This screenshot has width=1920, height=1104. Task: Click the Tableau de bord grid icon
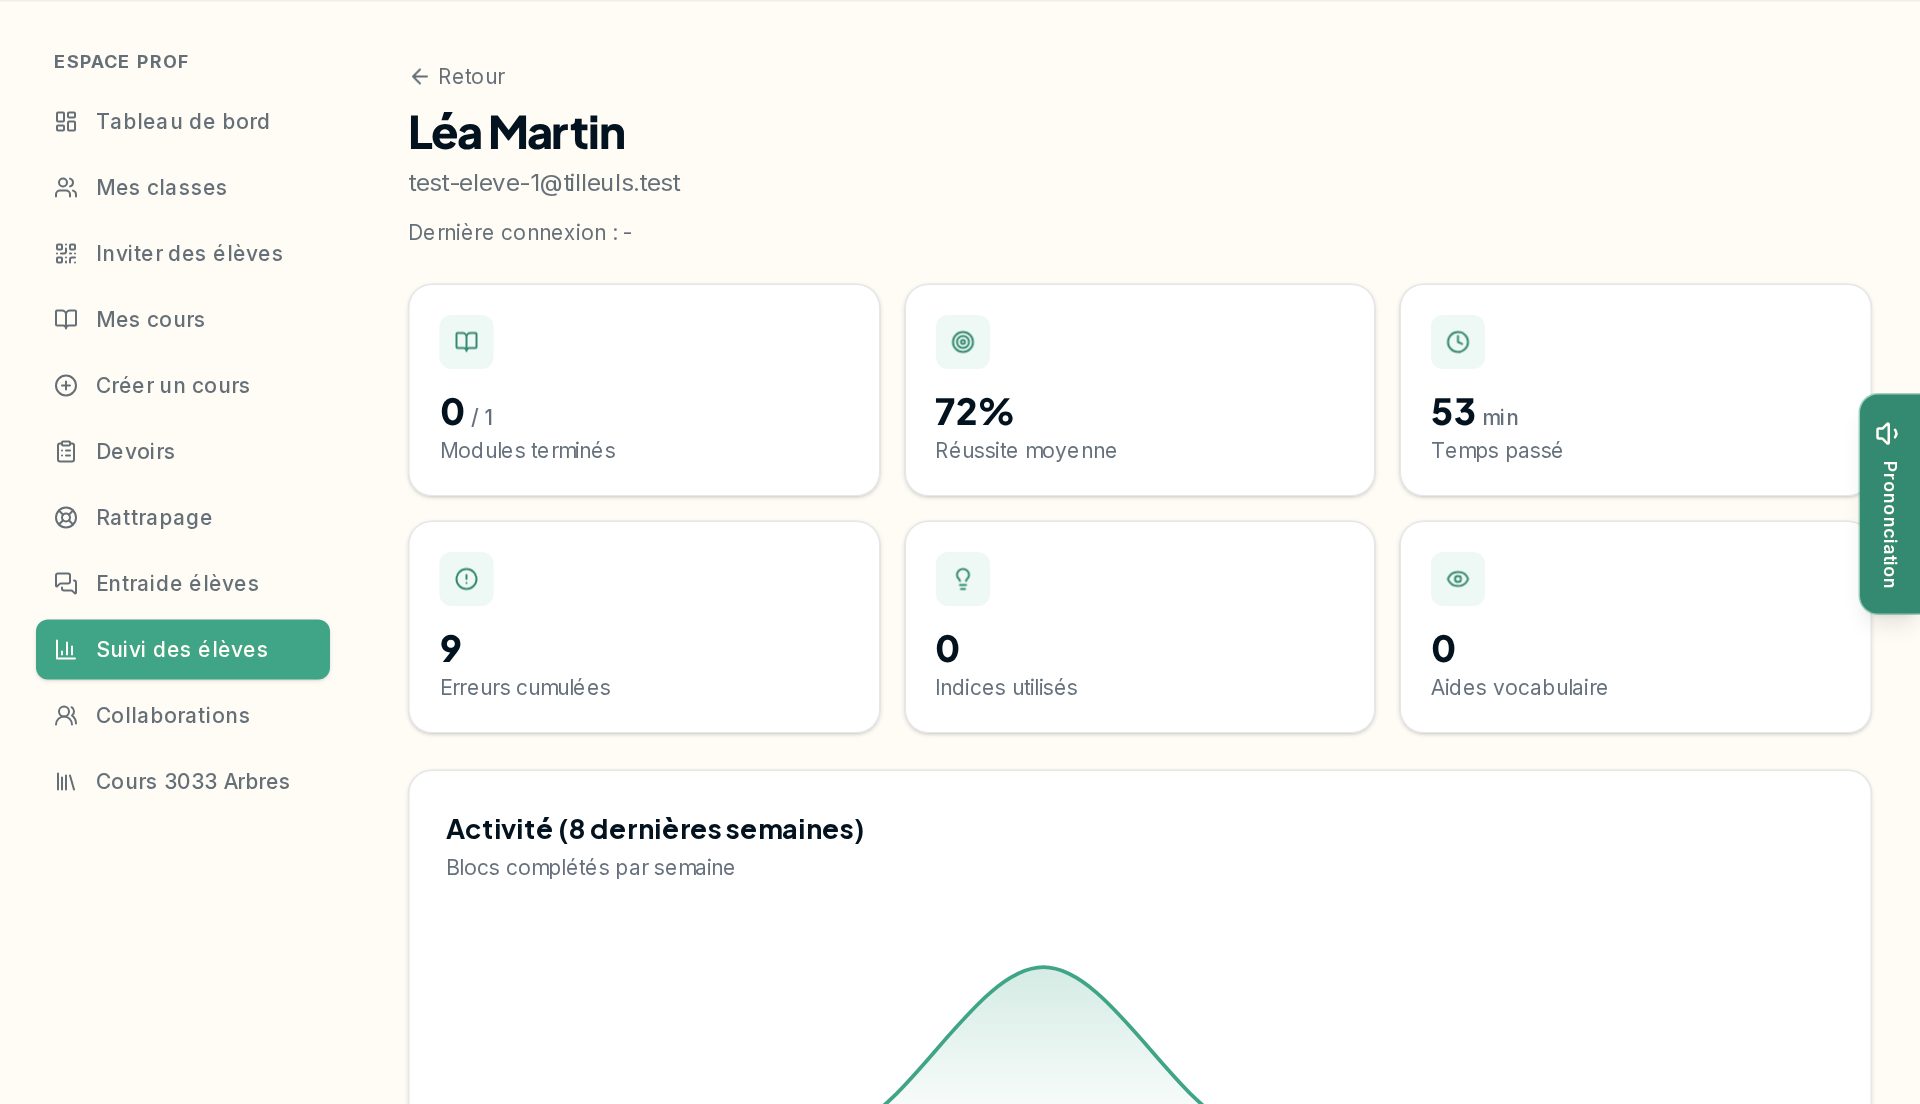(66, 122)
